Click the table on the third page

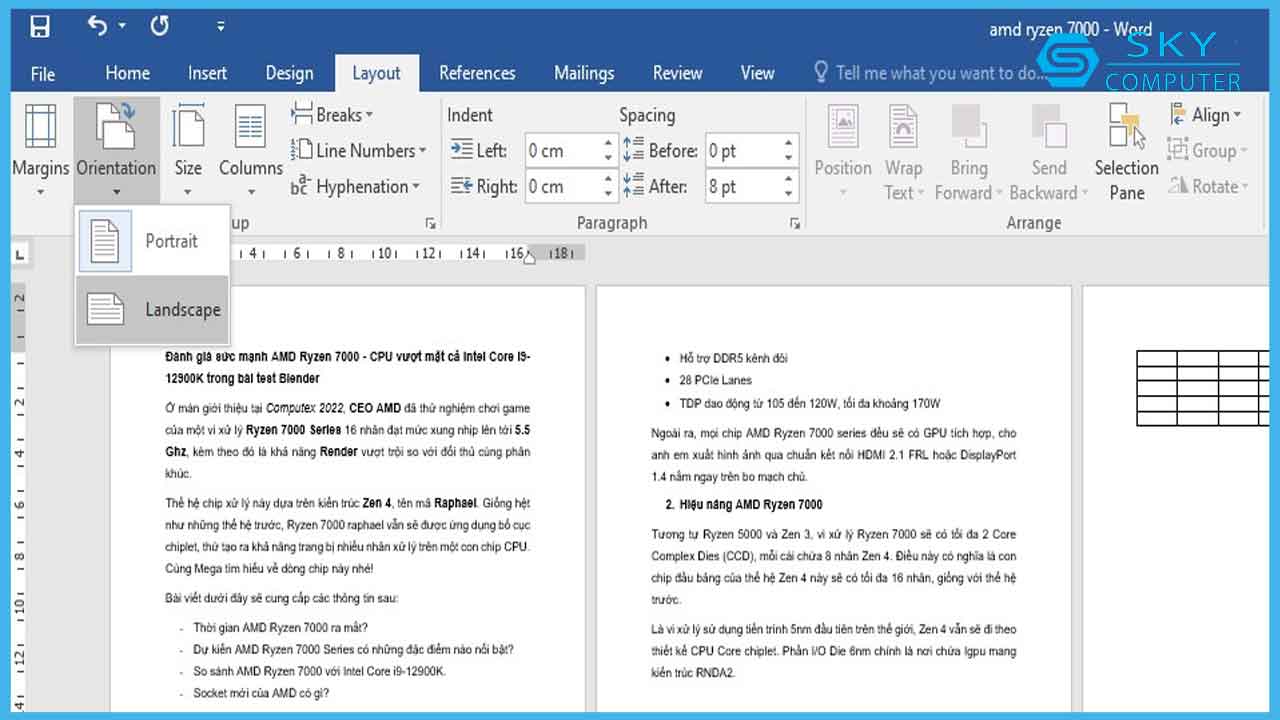1203,387
